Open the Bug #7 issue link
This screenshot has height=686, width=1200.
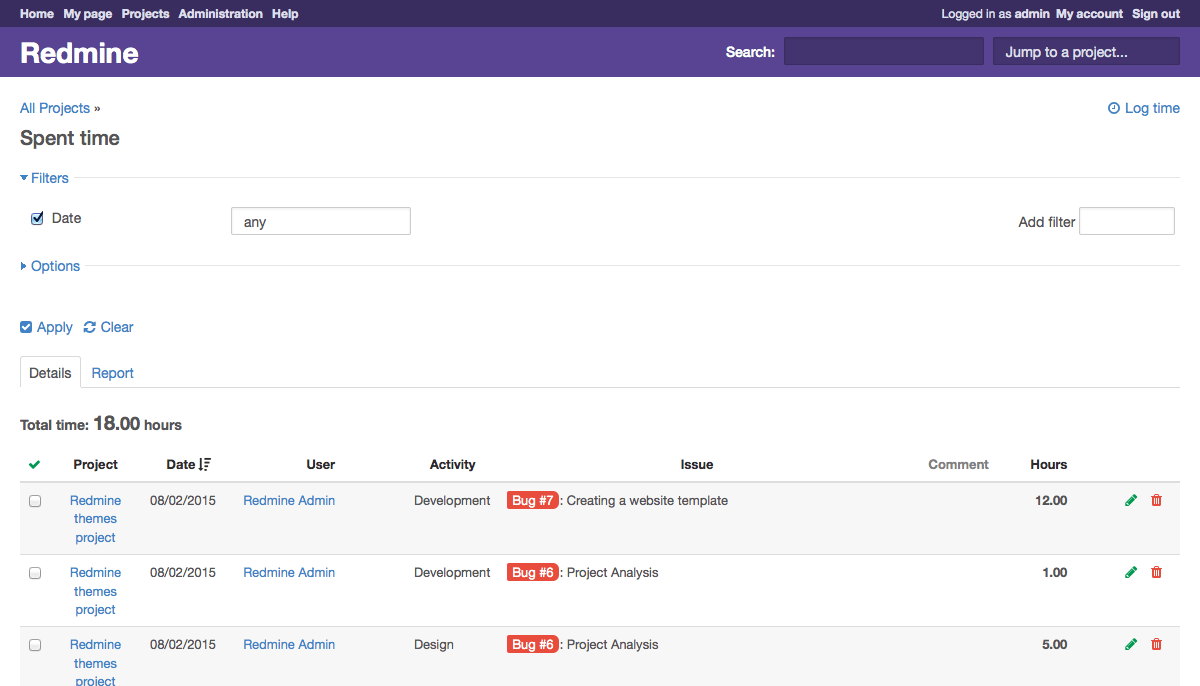click(x=532, y=500)
